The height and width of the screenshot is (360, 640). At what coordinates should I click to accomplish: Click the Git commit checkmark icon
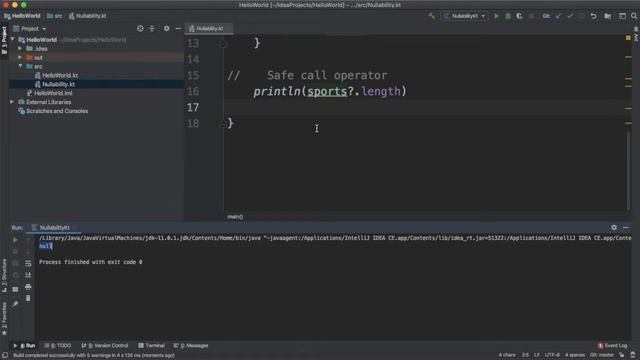(570, 16)
